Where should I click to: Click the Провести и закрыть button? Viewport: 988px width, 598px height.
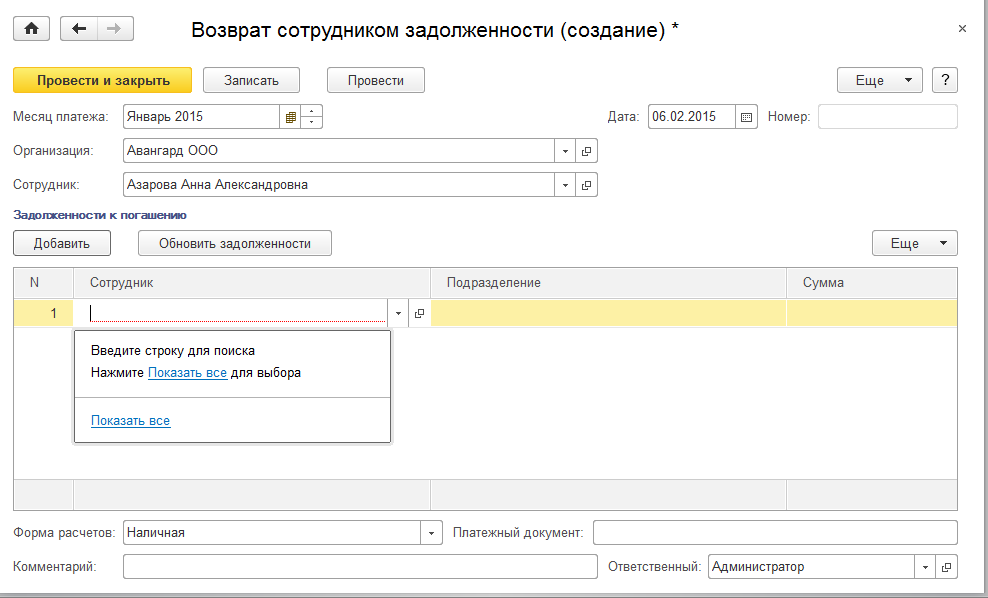coord(101,80)
